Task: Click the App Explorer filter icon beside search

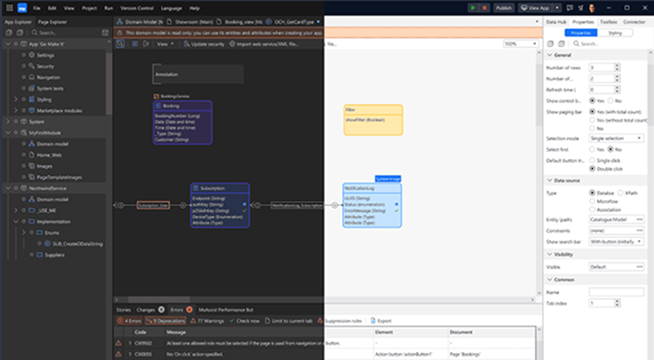Action: [105, 33]
